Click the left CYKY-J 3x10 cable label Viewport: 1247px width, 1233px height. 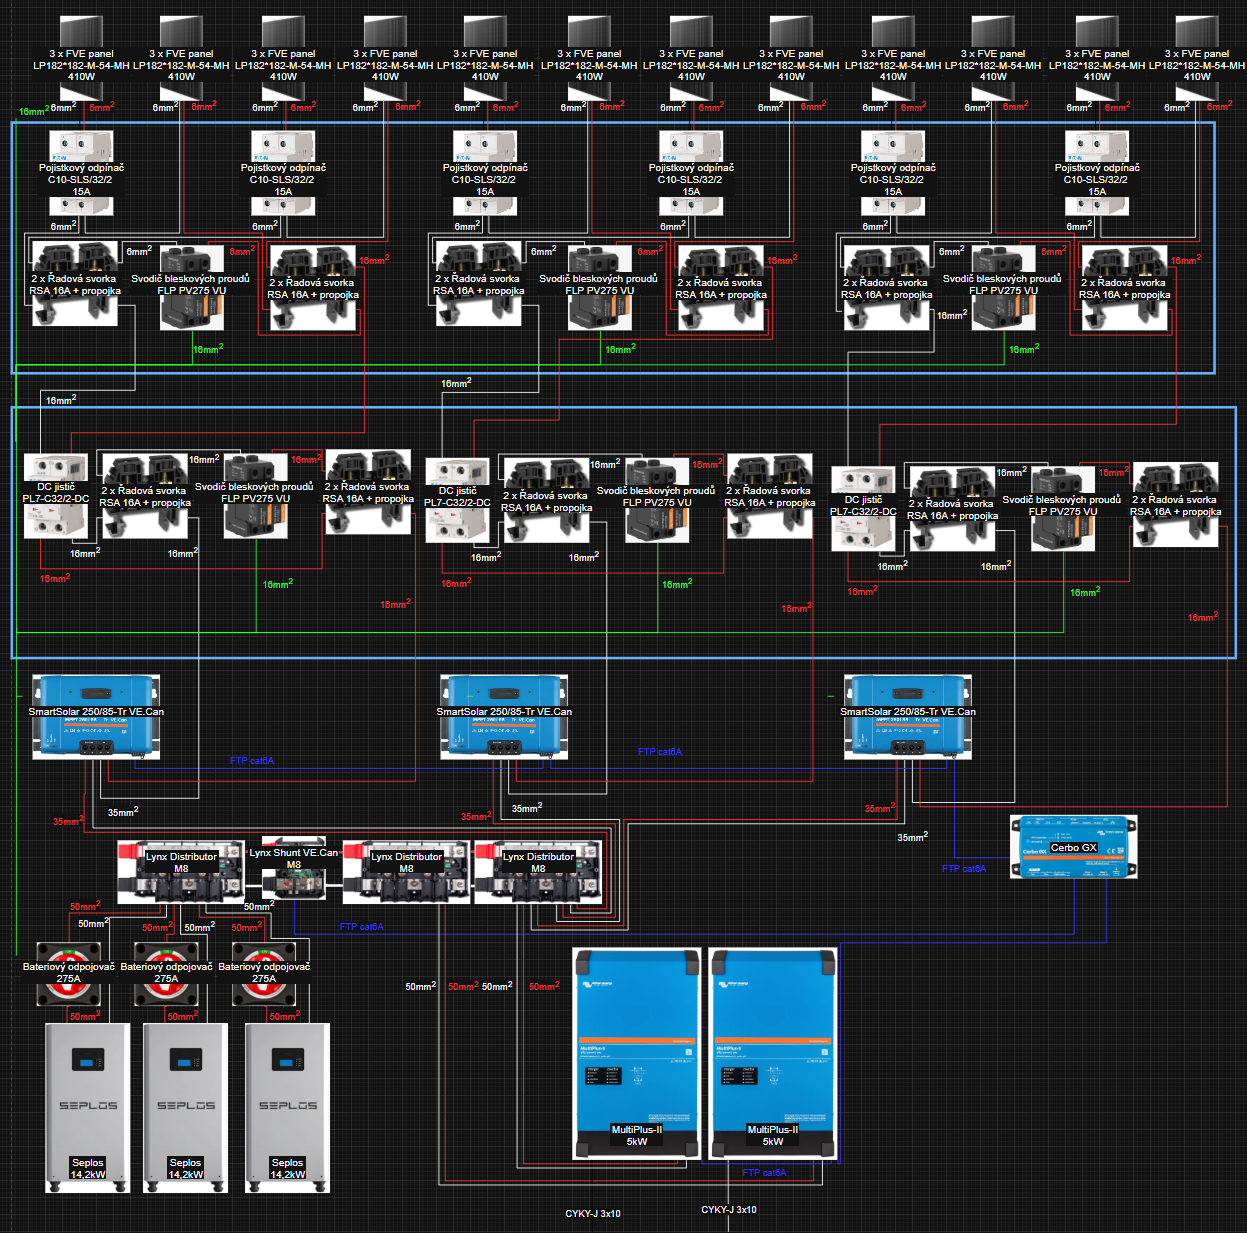pyautogui.click(x=593, y=1214)
